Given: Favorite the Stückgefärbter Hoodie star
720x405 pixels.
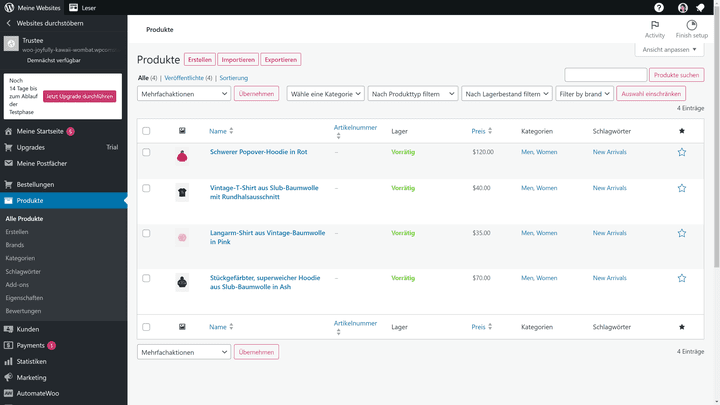Looking at the screenshot, I should pyautogui.click(x=682, y=278).
